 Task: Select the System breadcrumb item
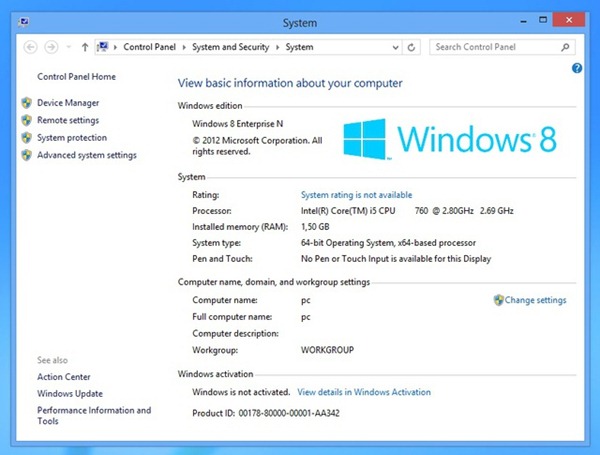click(300, 47)
